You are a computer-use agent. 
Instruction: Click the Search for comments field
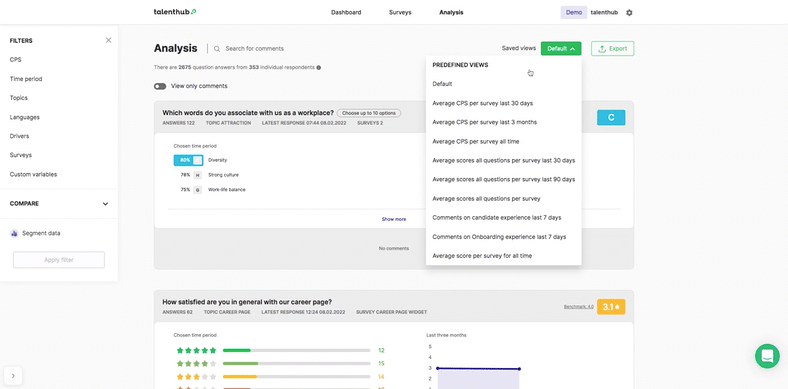255,49
